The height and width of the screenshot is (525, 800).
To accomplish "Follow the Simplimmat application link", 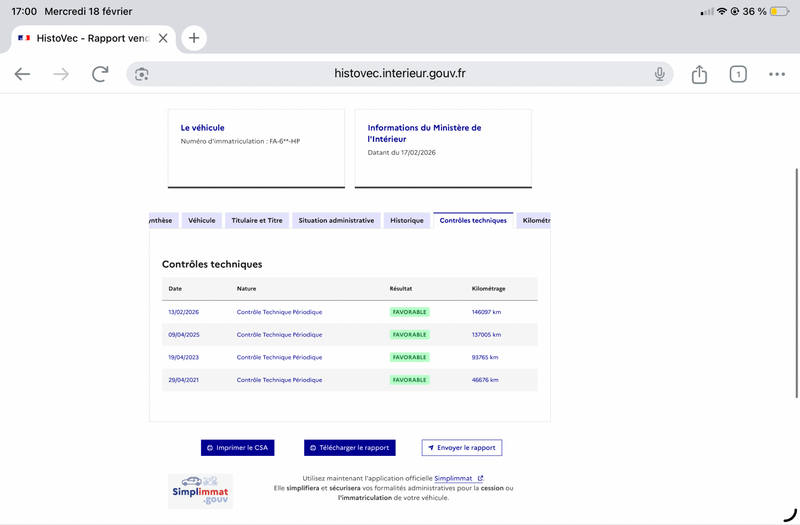I will tap(458, 478).
